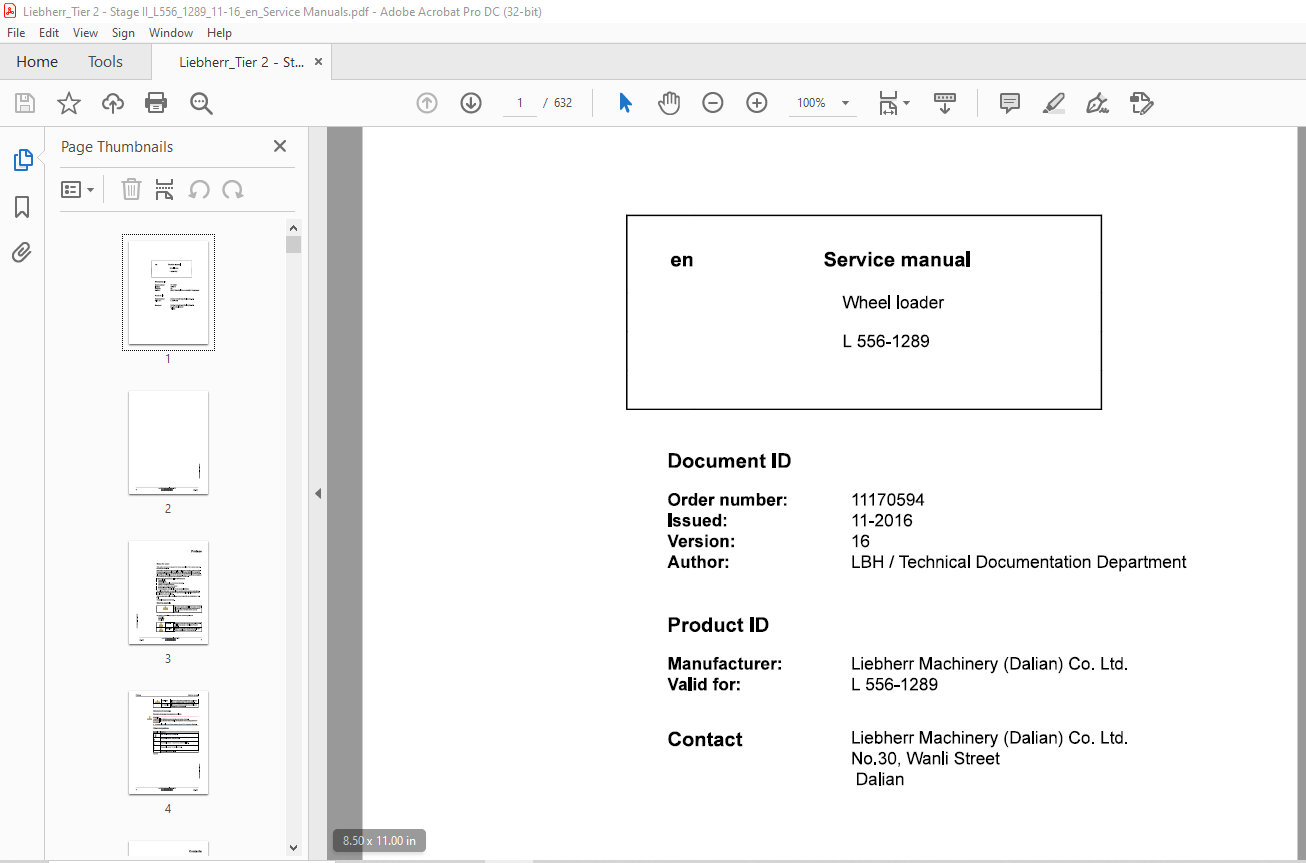Upload the file to cloud storage
The image size is (1306, 863).
click(x=113, y=103)
